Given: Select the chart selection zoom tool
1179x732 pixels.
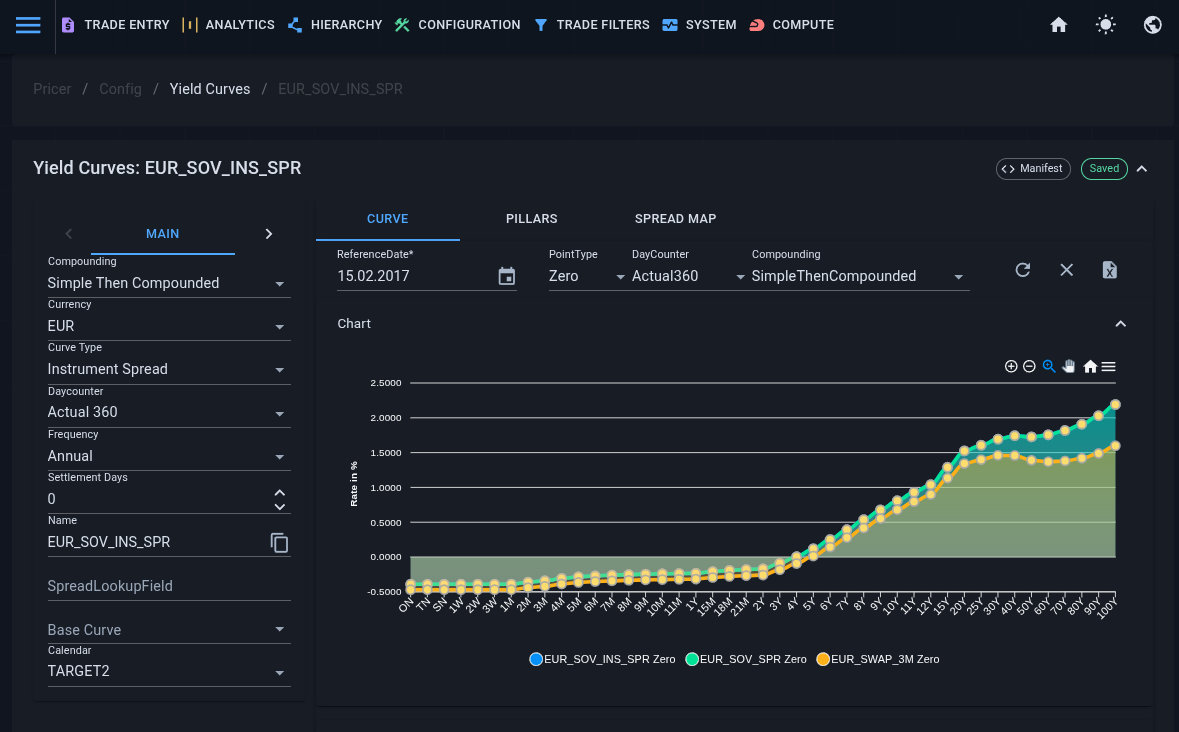Looking at the screenshot, I should point(1049,366).
